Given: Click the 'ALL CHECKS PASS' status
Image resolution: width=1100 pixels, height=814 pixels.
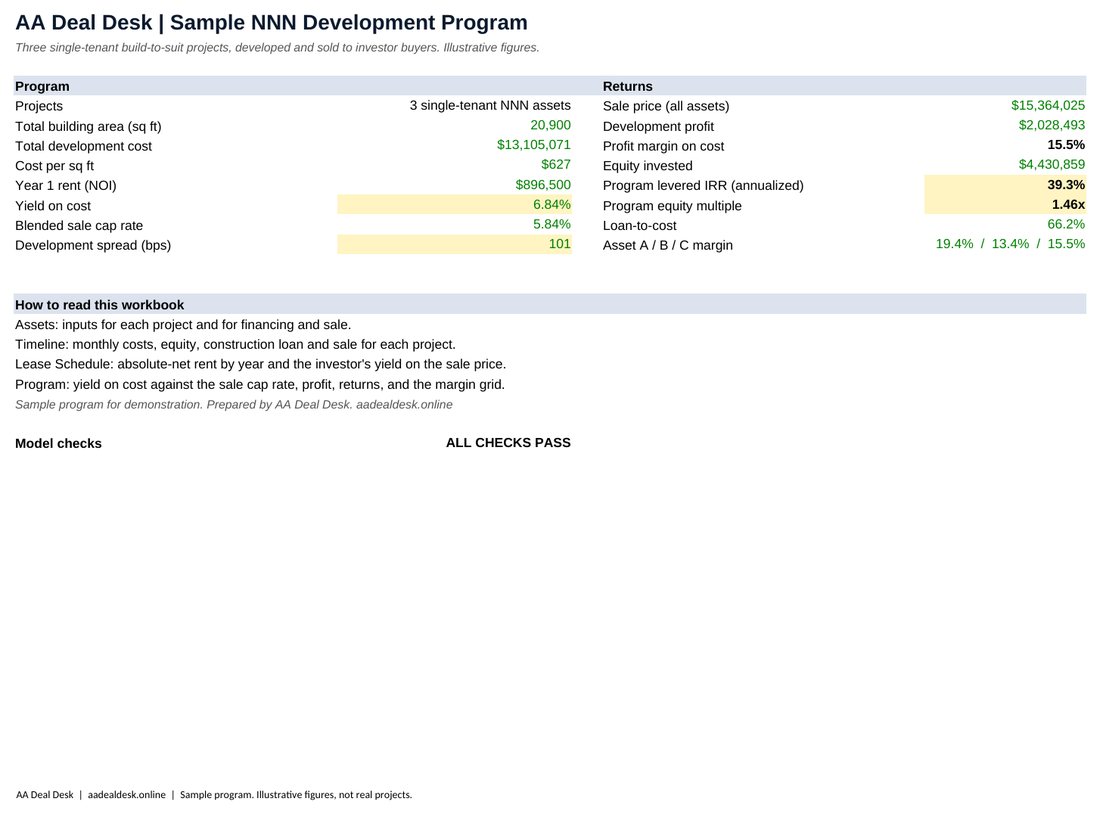Looking at the screenshot, I should [x=508, y=443].
